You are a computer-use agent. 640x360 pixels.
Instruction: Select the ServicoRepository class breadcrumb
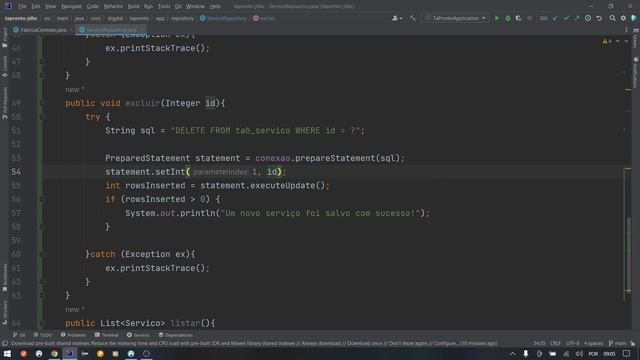[223, 18]
